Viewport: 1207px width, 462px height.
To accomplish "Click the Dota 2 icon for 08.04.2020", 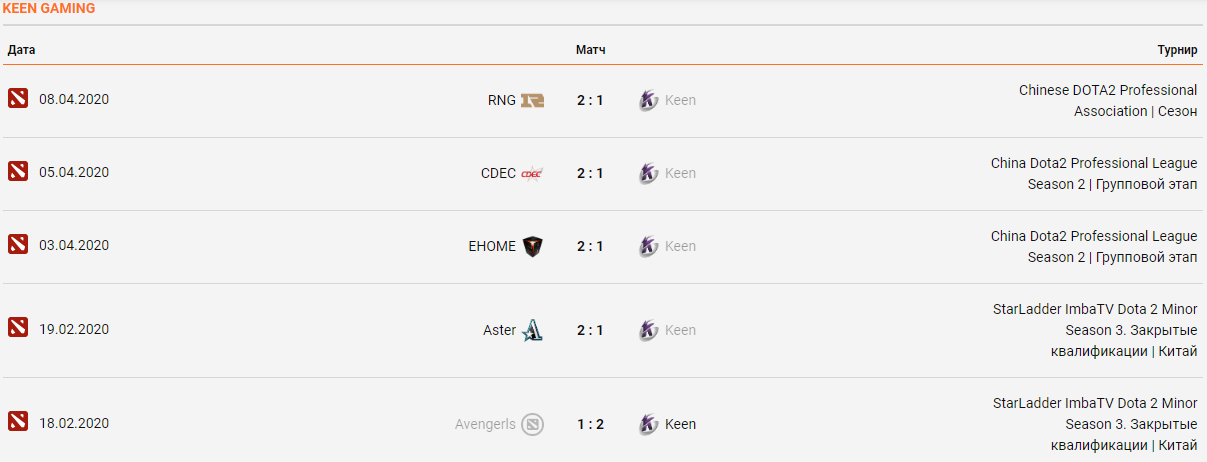I will 18,99.
